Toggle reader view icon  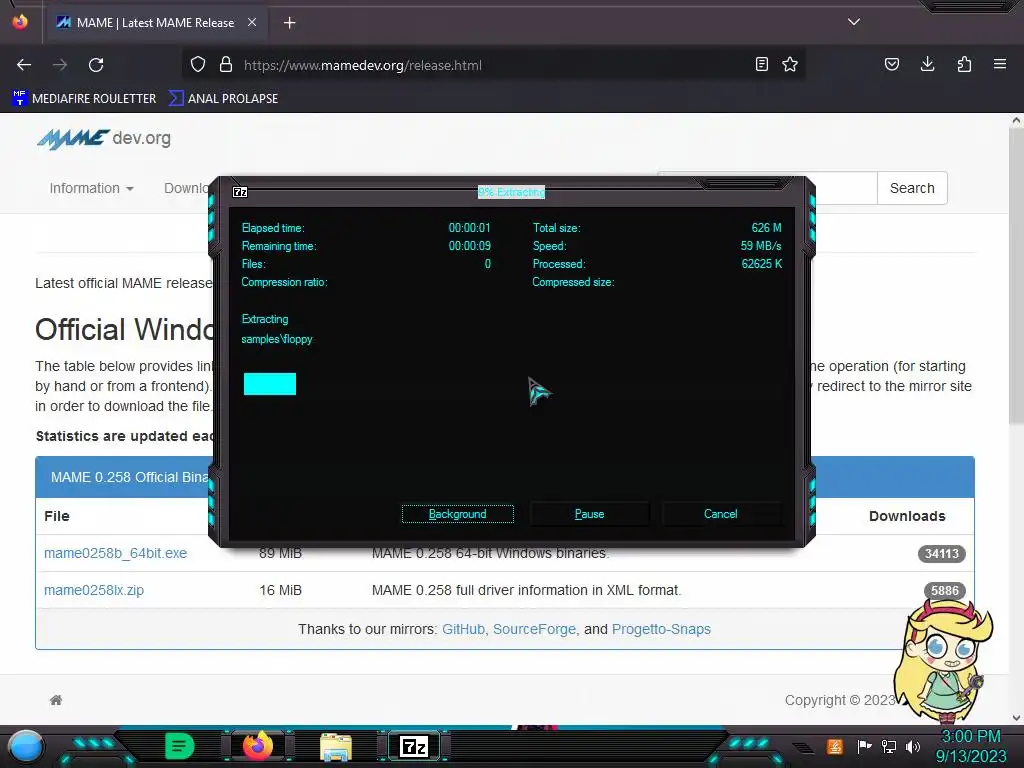(x=761, y=64)
